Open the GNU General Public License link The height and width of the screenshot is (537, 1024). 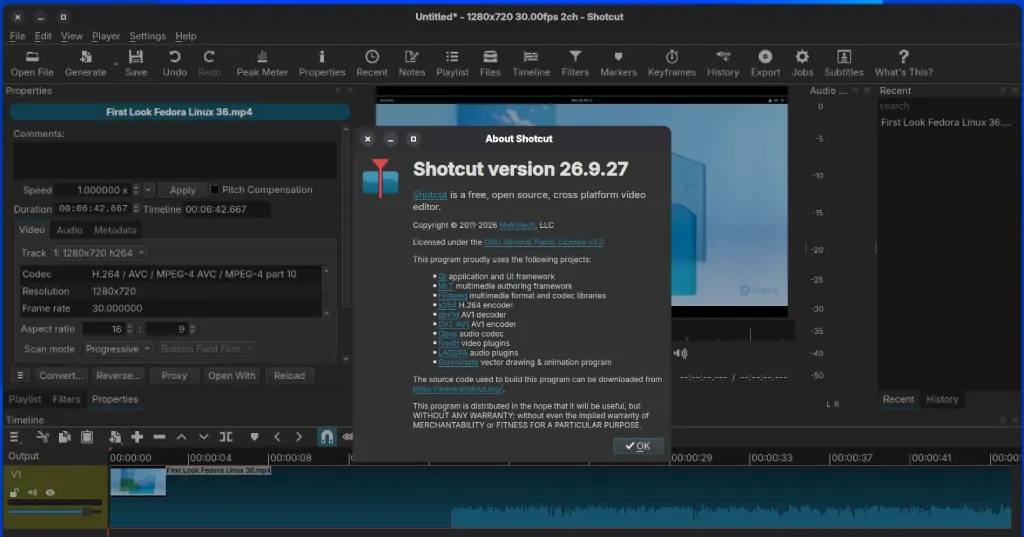pos(543,242)
